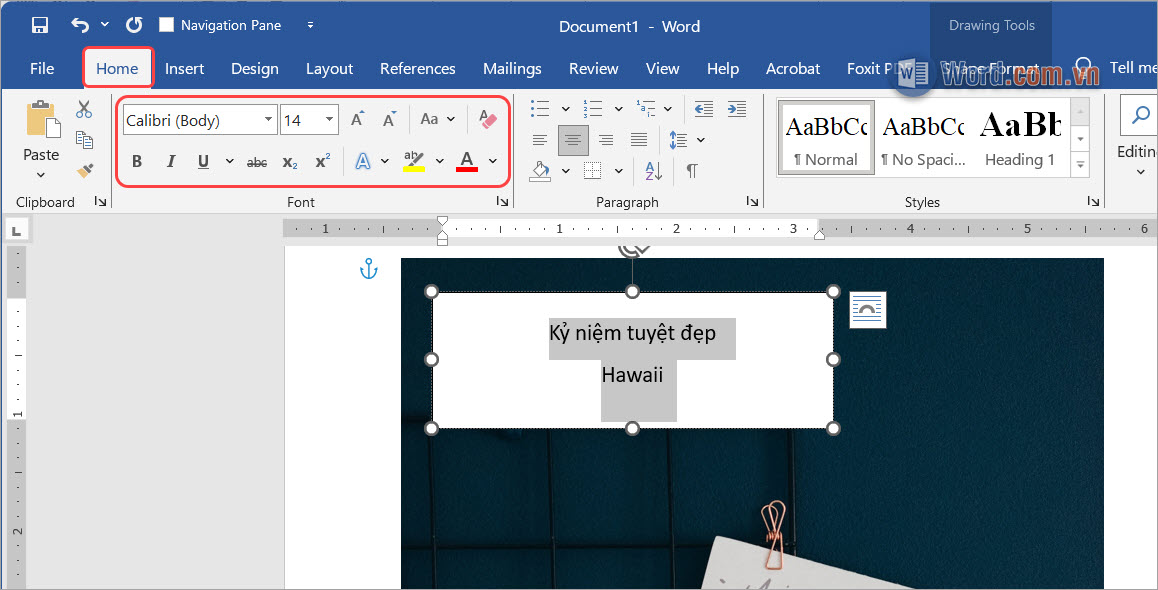Open the View tab
1158x590 pixels.
pyautogui.click(x=662, y=69)
